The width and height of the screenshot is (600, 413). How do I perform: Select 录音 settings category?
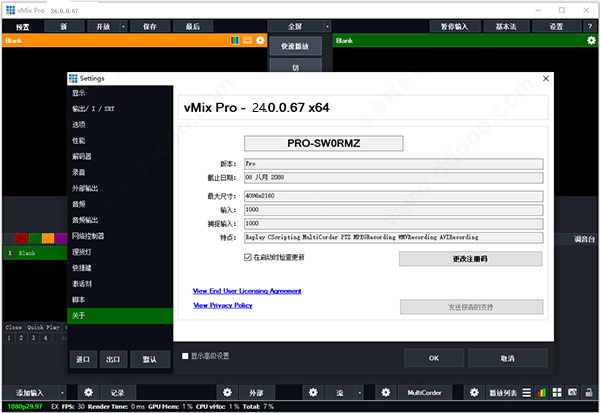click(120, 173)
